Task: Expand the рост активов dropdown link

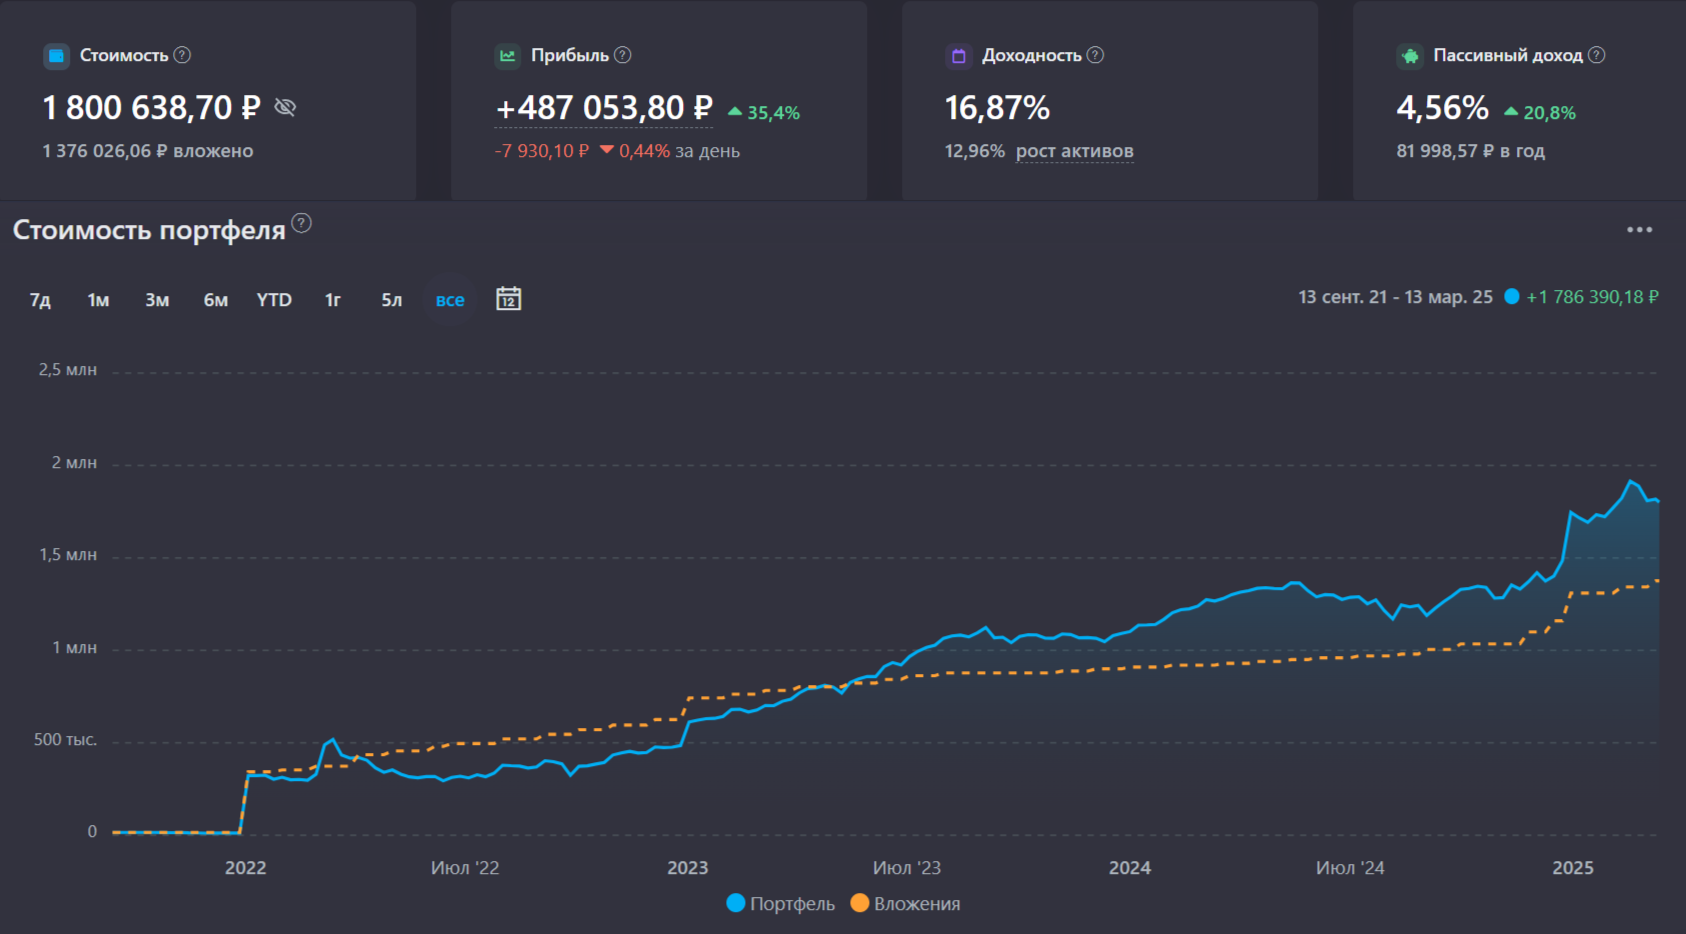Action: (x=1075, y=151)
